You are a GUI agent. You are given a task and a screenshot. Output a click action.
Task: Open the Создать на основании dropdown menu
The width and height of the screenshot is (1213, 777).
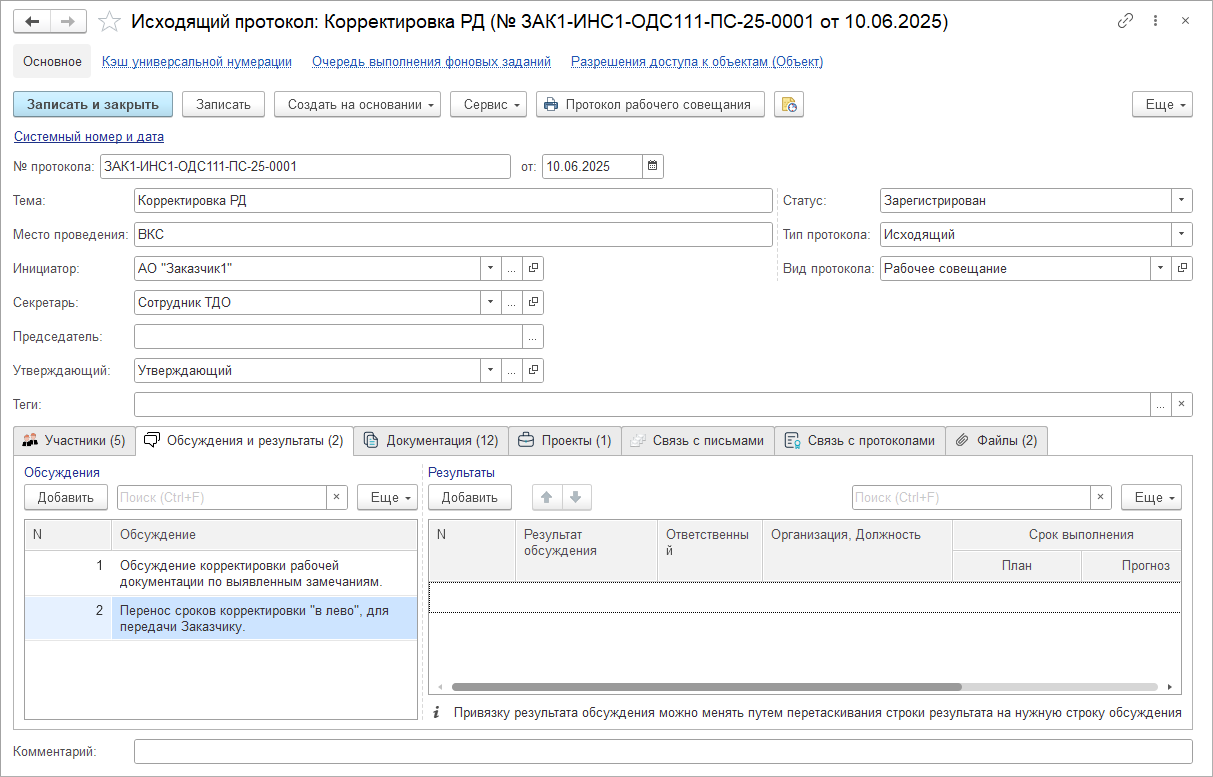coord(357,105)
